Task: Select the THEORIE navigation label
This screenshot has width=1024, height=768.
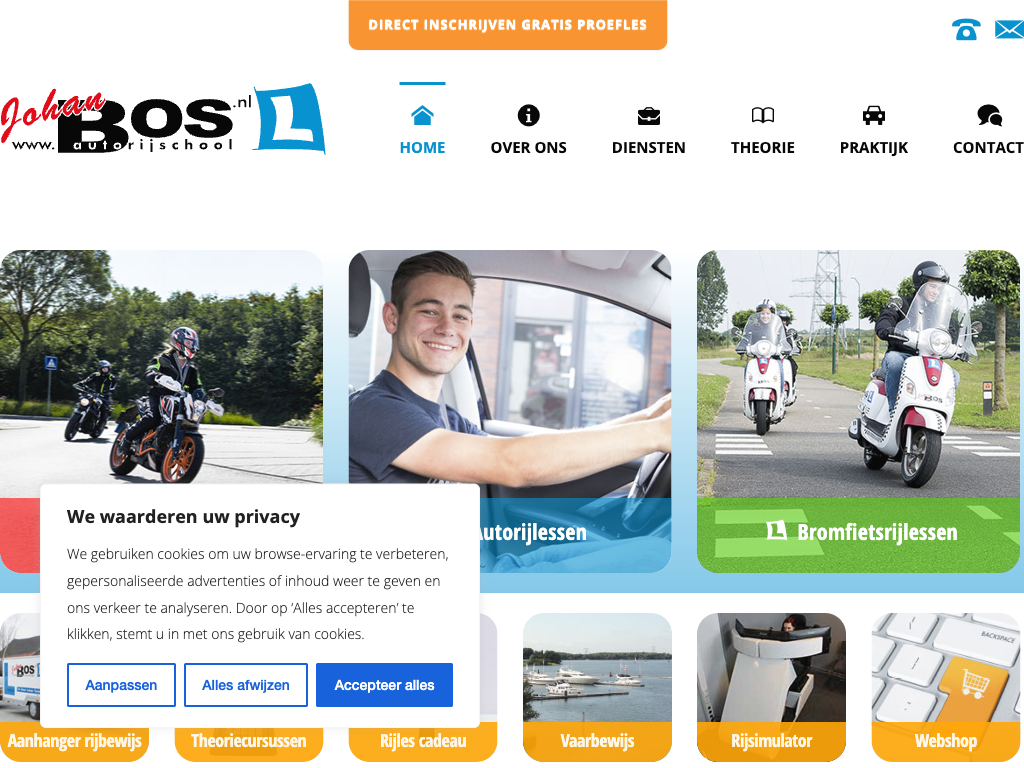Action: [x=763, y=148]
